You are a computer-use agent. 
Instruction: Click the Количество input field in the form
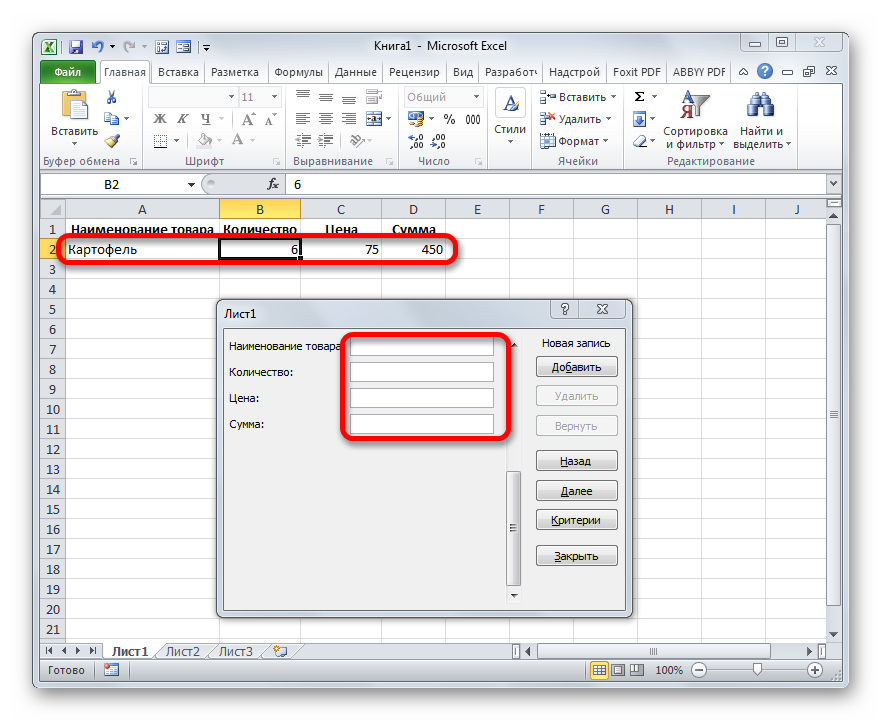[x=422, y=372]
